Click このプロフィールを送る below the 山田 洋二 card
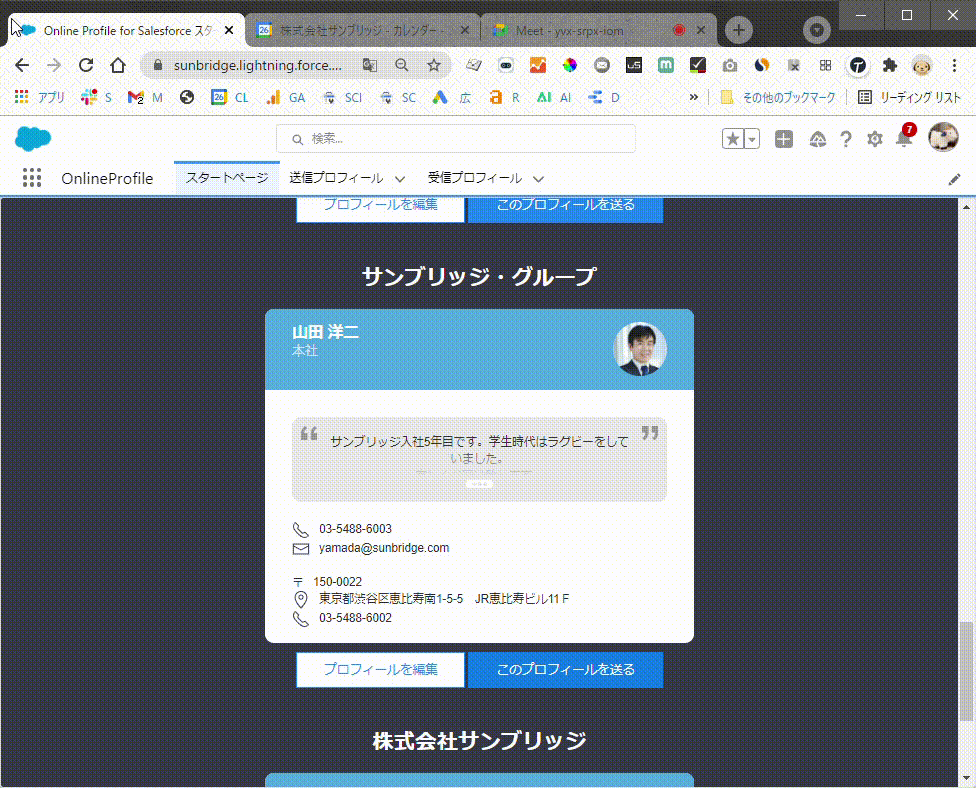976x788 pixels. point(565,670)
